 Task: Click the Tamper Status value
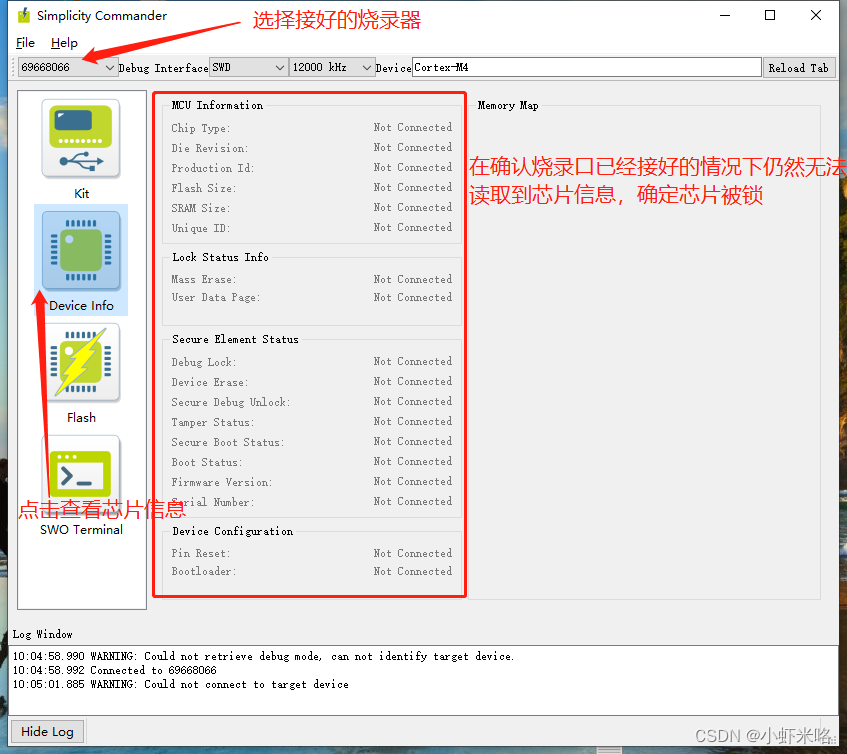(413, 421)
